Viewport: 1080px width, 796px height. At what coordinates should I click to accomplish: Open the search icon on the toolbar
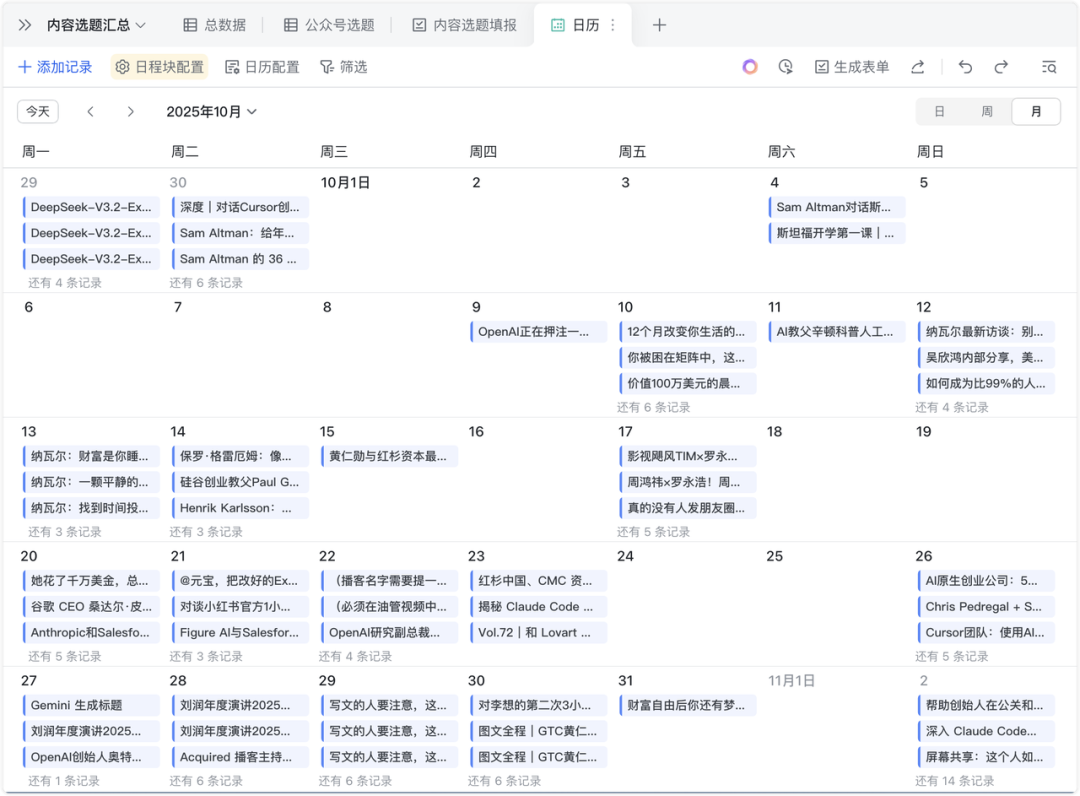point(1048,66)
